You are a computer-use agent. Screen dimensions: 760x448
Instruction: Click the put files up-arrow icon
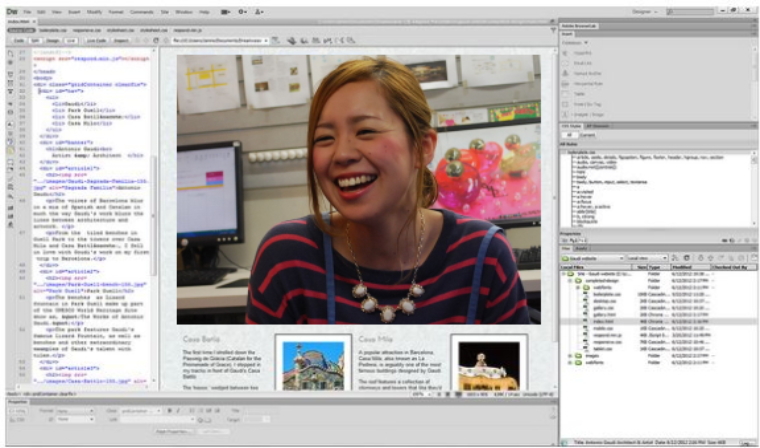[x=711, y=258]
